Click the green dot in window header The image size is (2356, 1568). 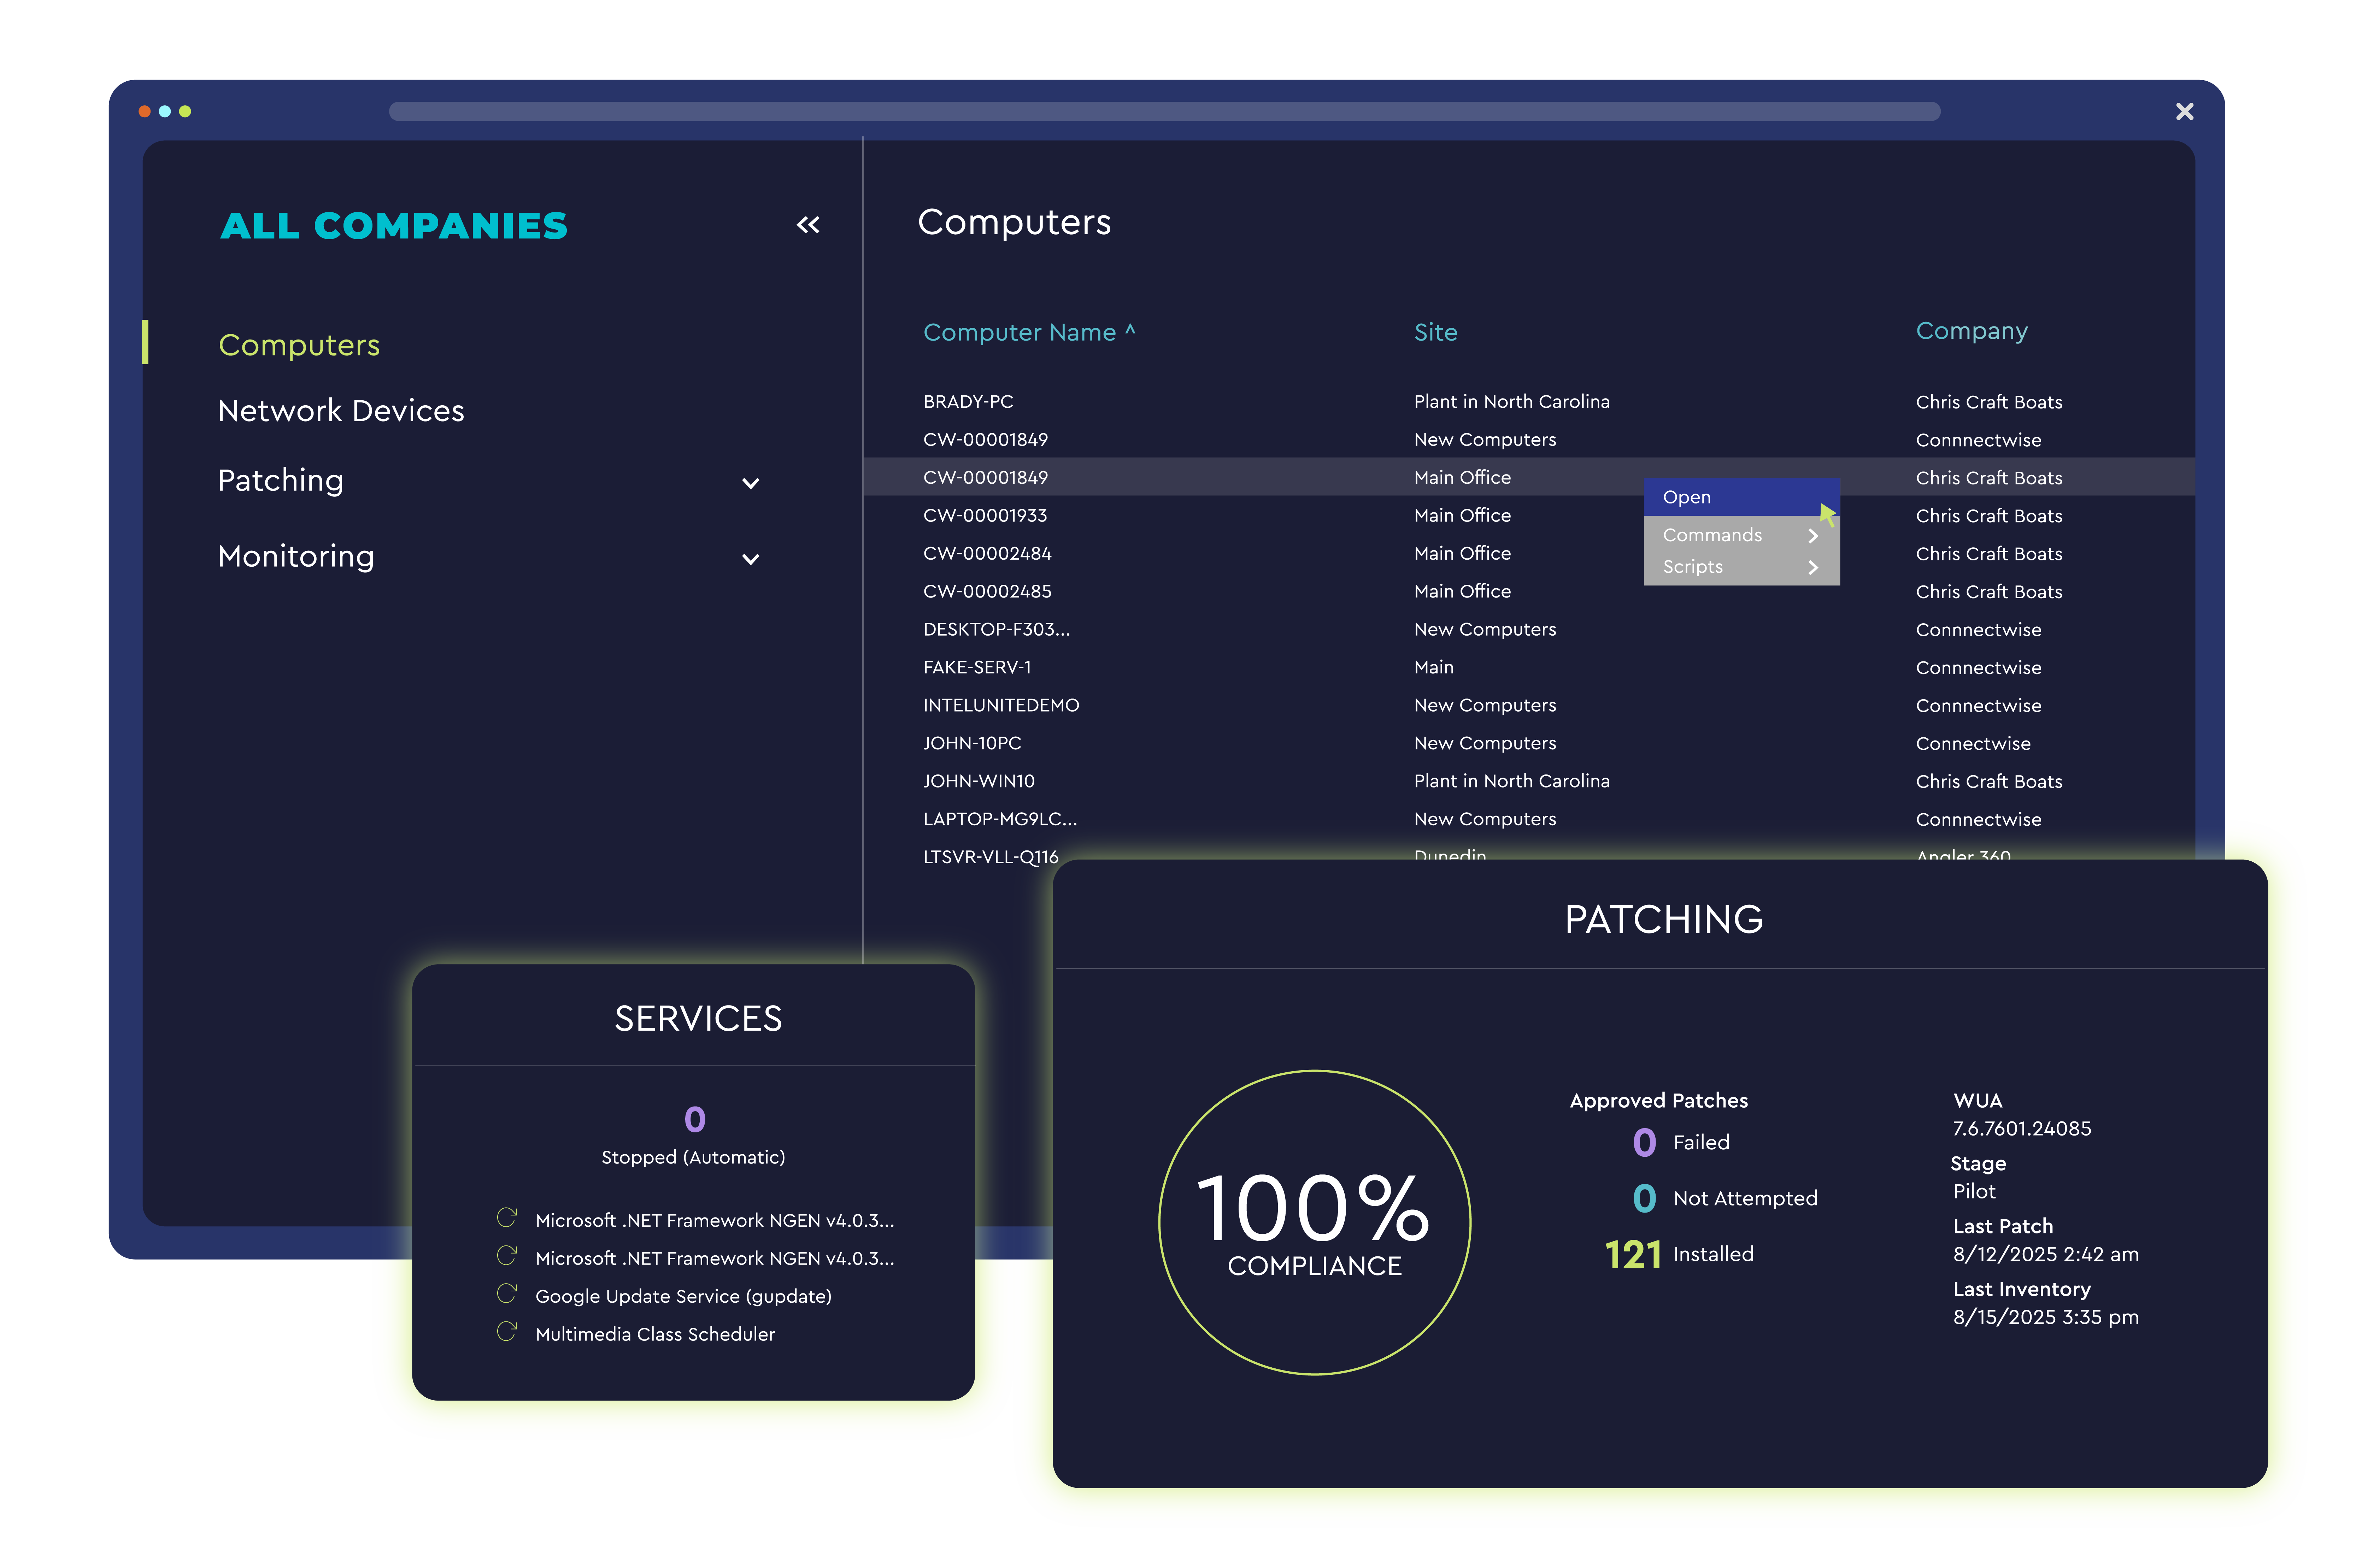pos(185,111)
